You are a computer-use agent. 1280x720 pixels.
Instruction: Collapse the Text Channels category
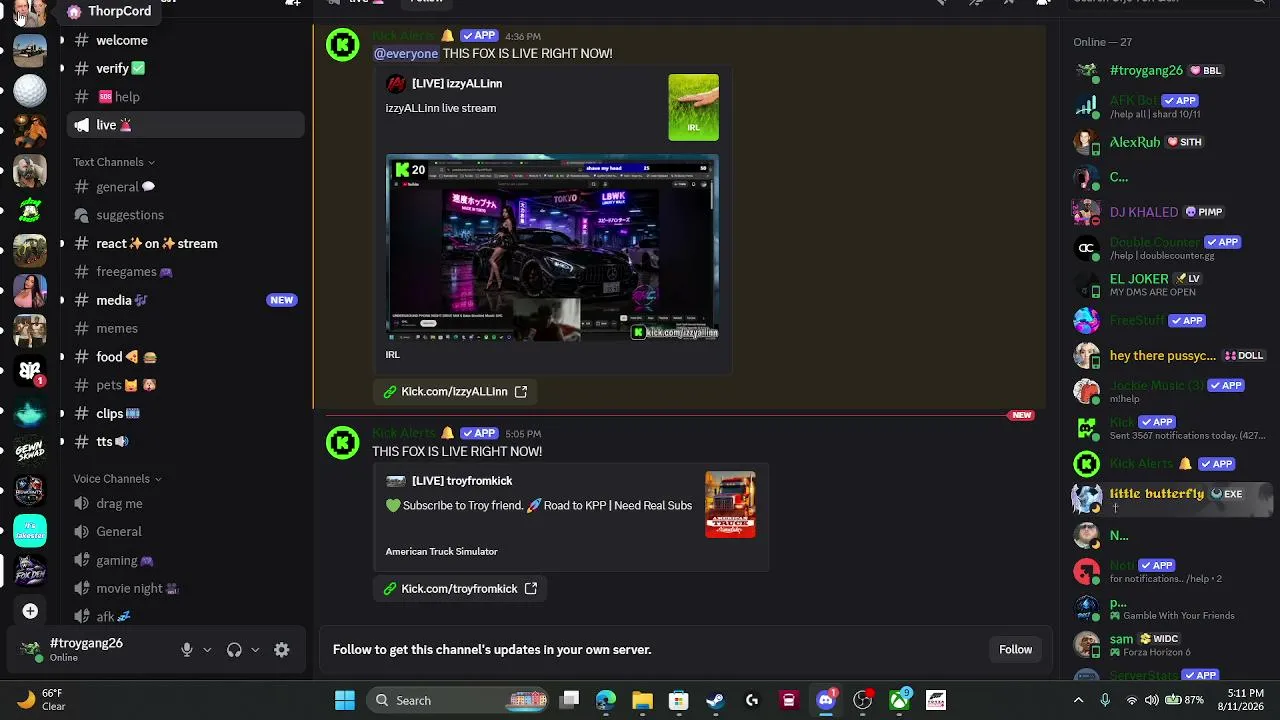click(x=114, y=162)
